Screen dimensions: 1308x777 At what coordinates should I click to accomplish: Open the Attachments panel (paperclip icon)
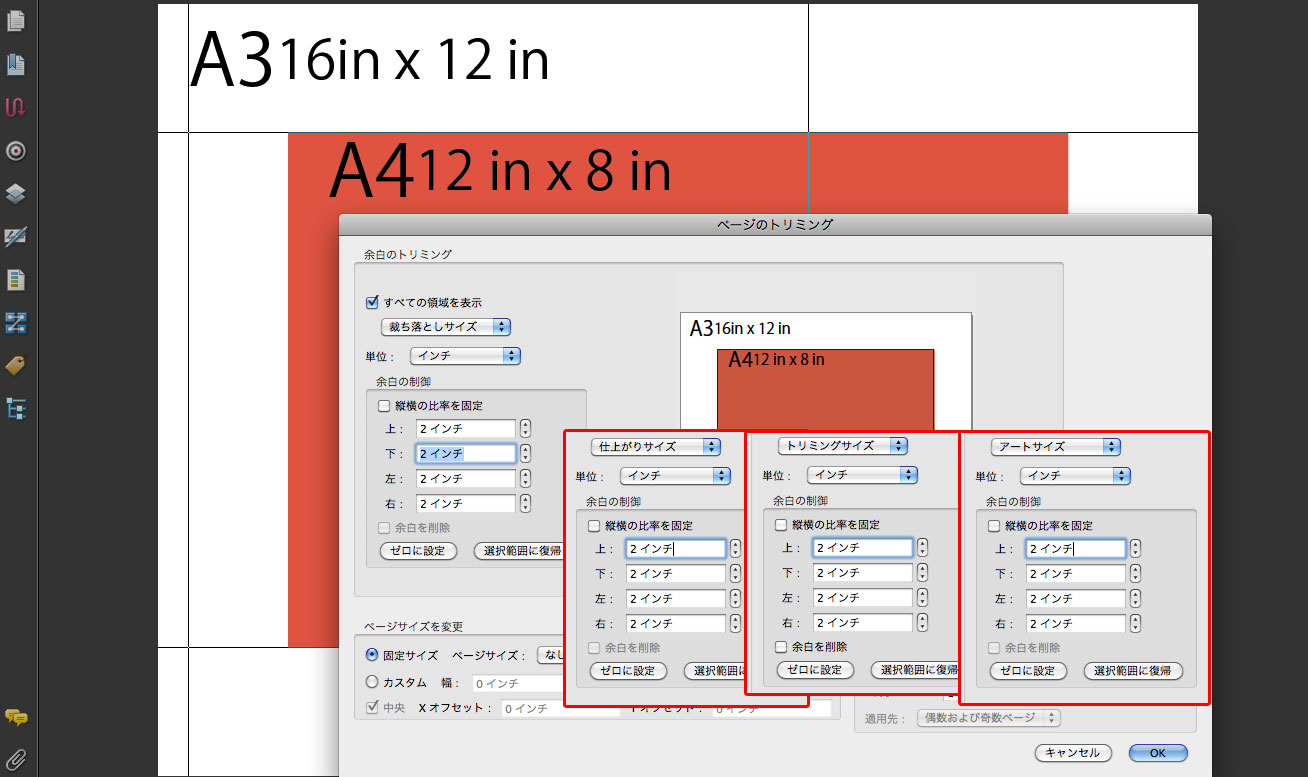click(16, 758)
